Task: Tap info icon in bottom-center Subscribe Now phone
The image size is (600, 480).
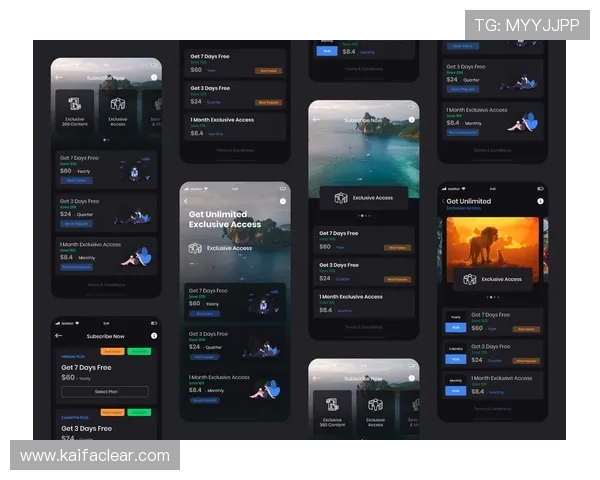Action: click(411, 378)
